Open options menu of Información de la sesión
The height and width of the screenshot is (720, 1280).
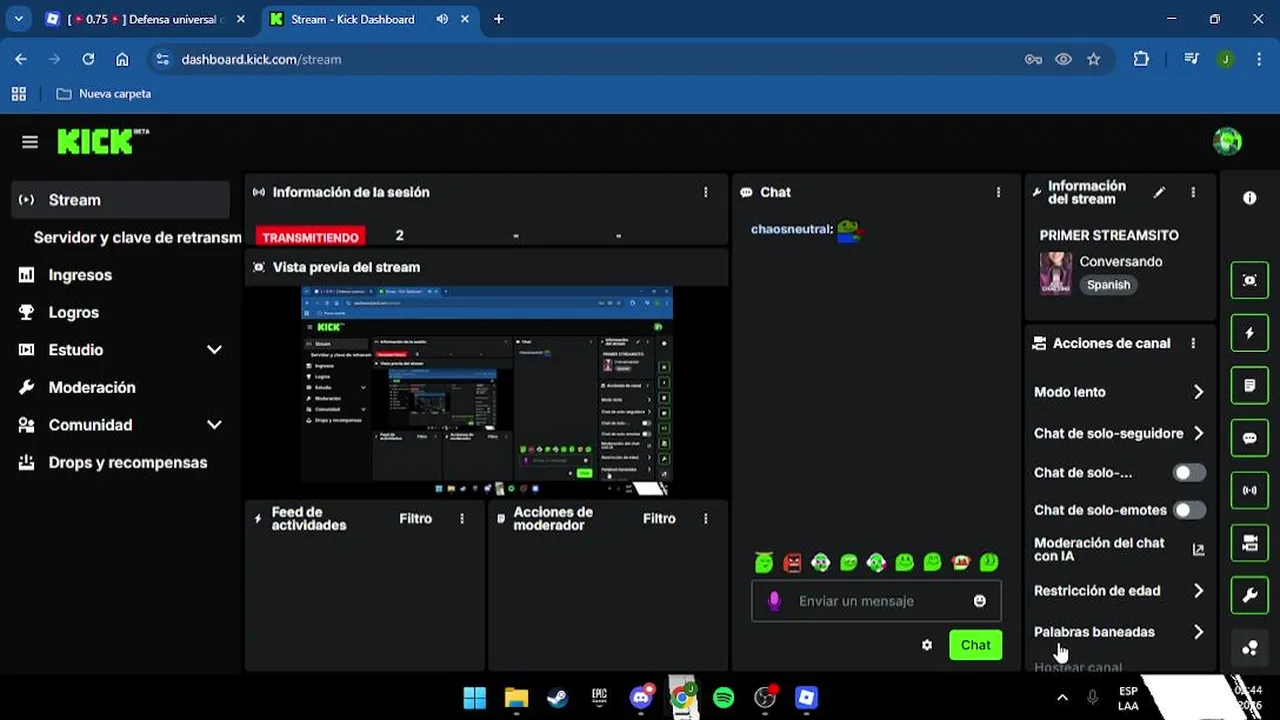tap(706, 192)
